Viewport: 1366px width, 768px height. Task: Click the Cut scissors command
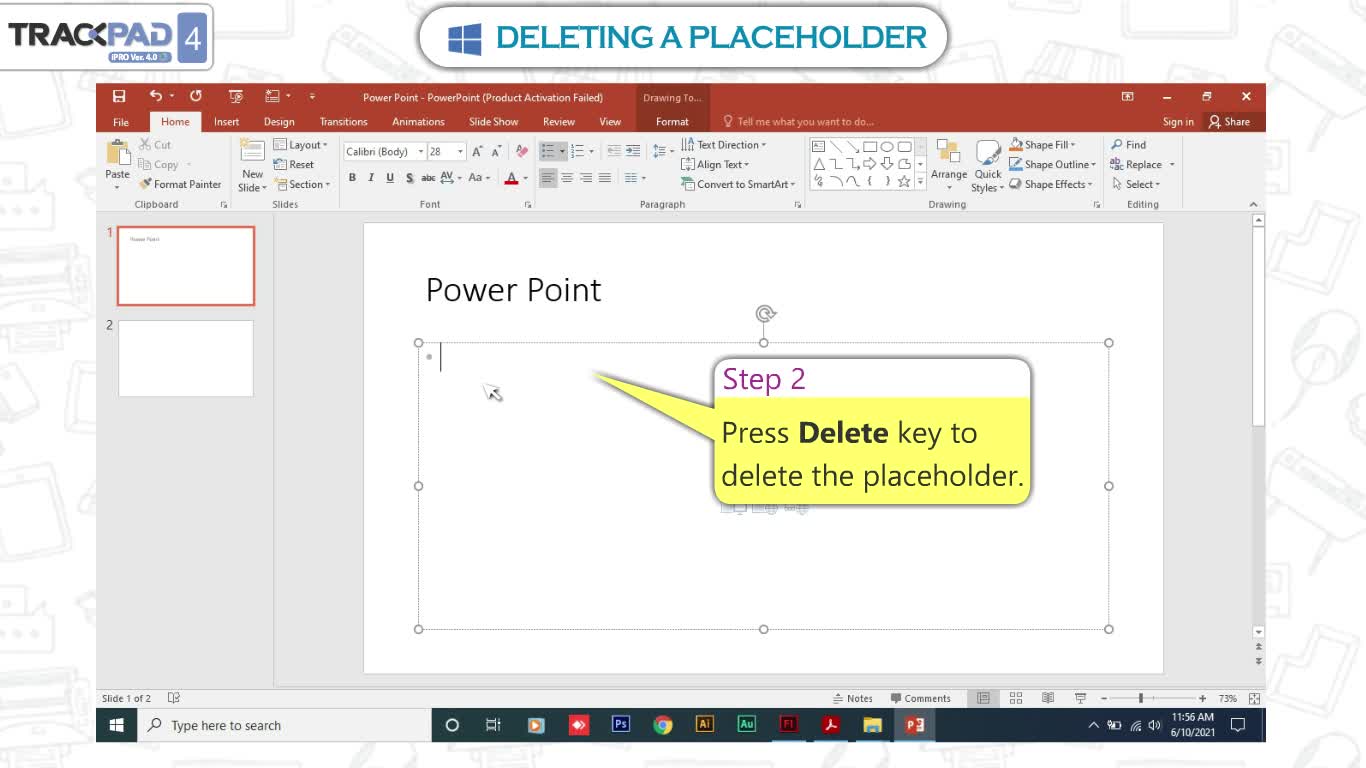(x=155, y=145)
